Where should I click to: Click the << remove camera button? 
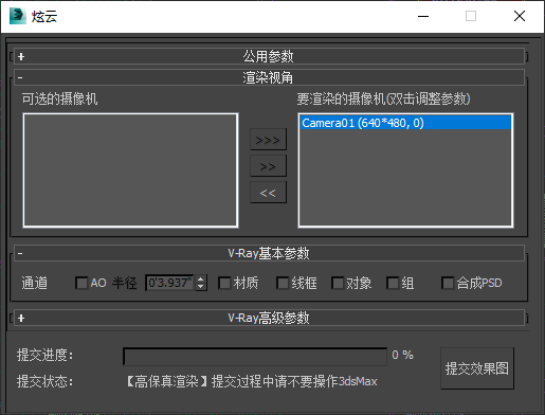(268, 192)
